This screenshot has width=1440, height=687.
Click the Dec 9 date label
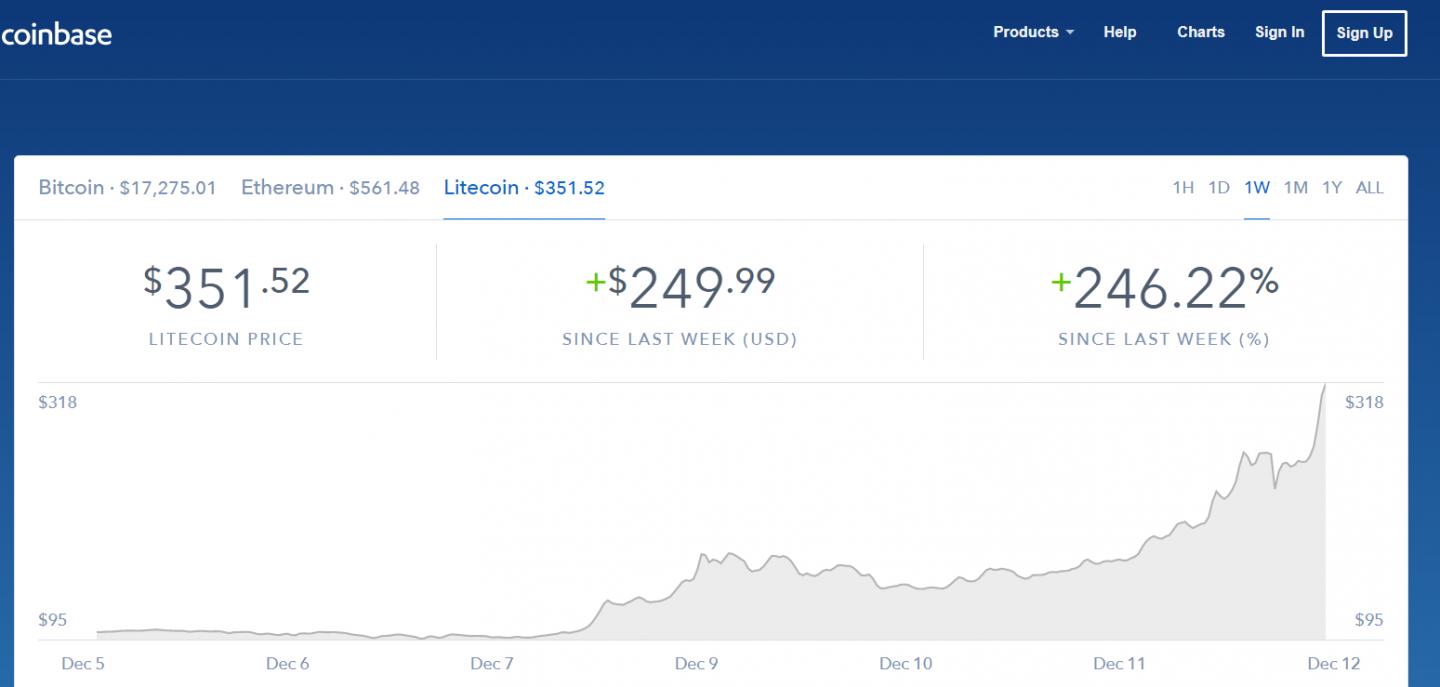coord(696,664)
